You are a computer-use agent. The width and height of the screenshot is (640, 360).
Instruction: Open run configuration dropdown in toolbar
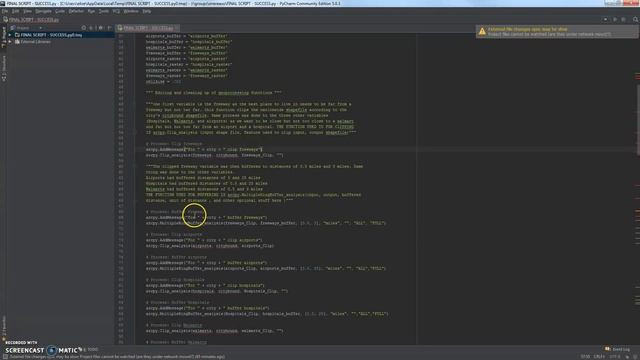coord(605,19)
